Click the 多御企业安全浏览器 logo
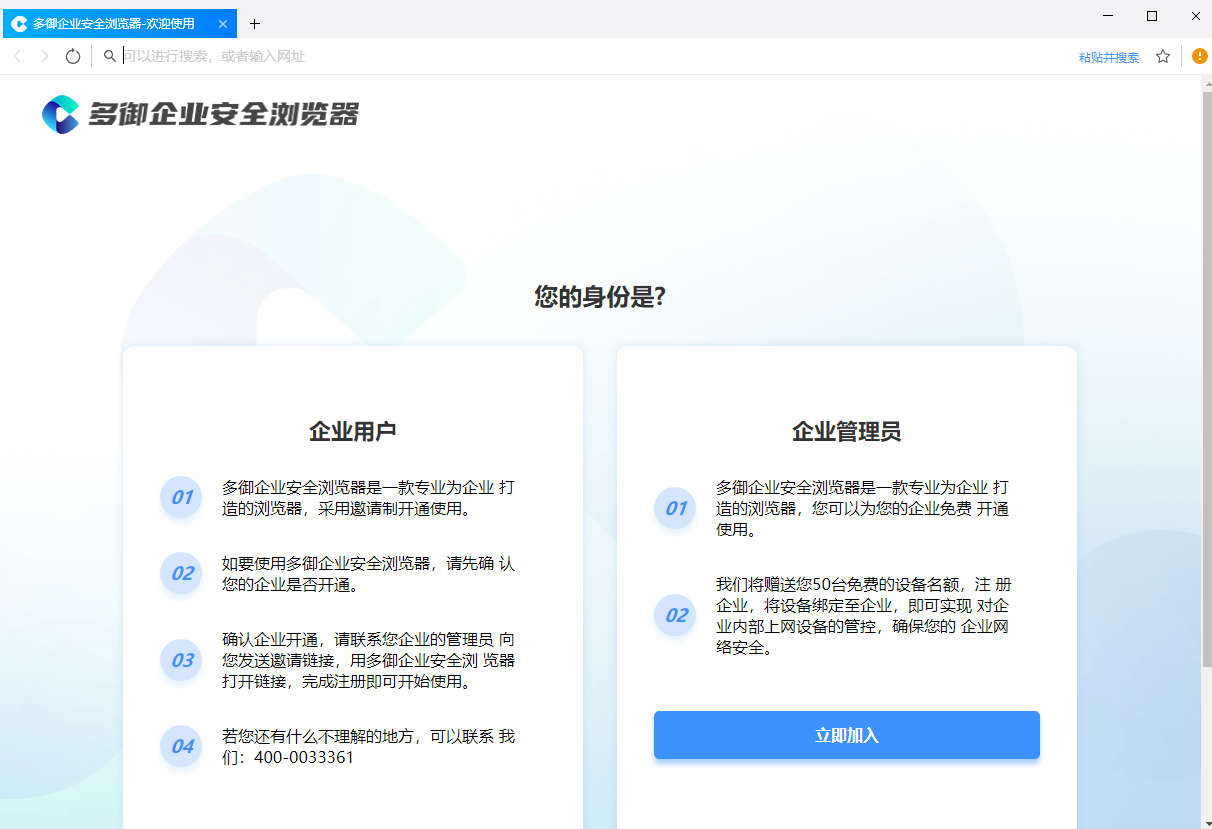Viewport: 1212px width, 829px height. [200, 114]
